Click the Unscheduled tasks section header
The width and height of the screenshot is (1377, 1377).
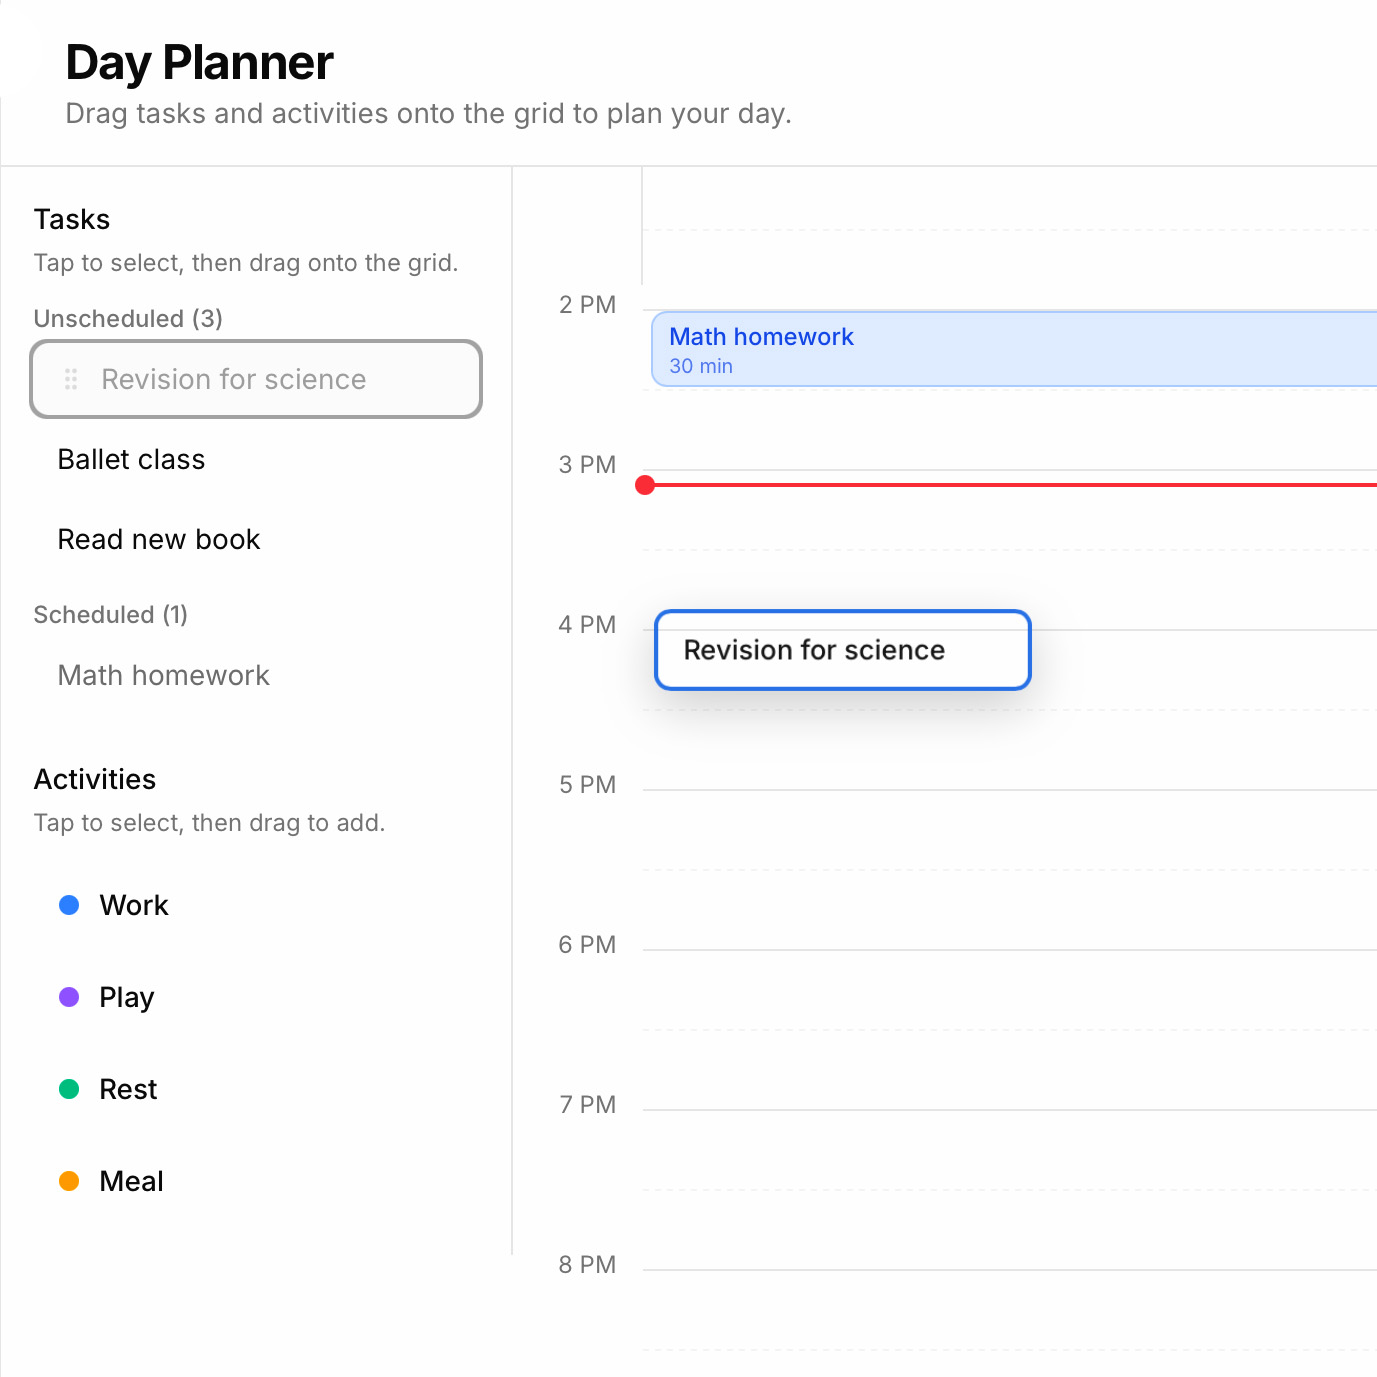click(x=127, y=318)
